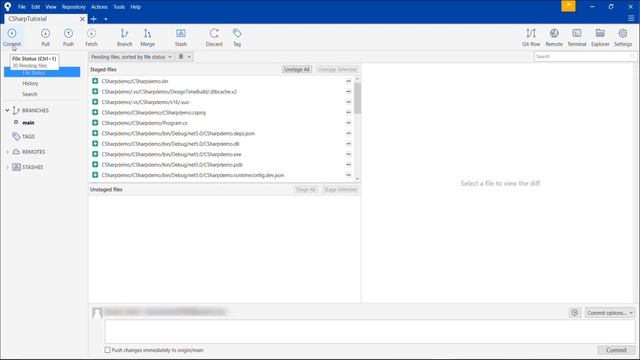
Task: Open Git-flow from the toolbar
Action: (x=531, y=37)
